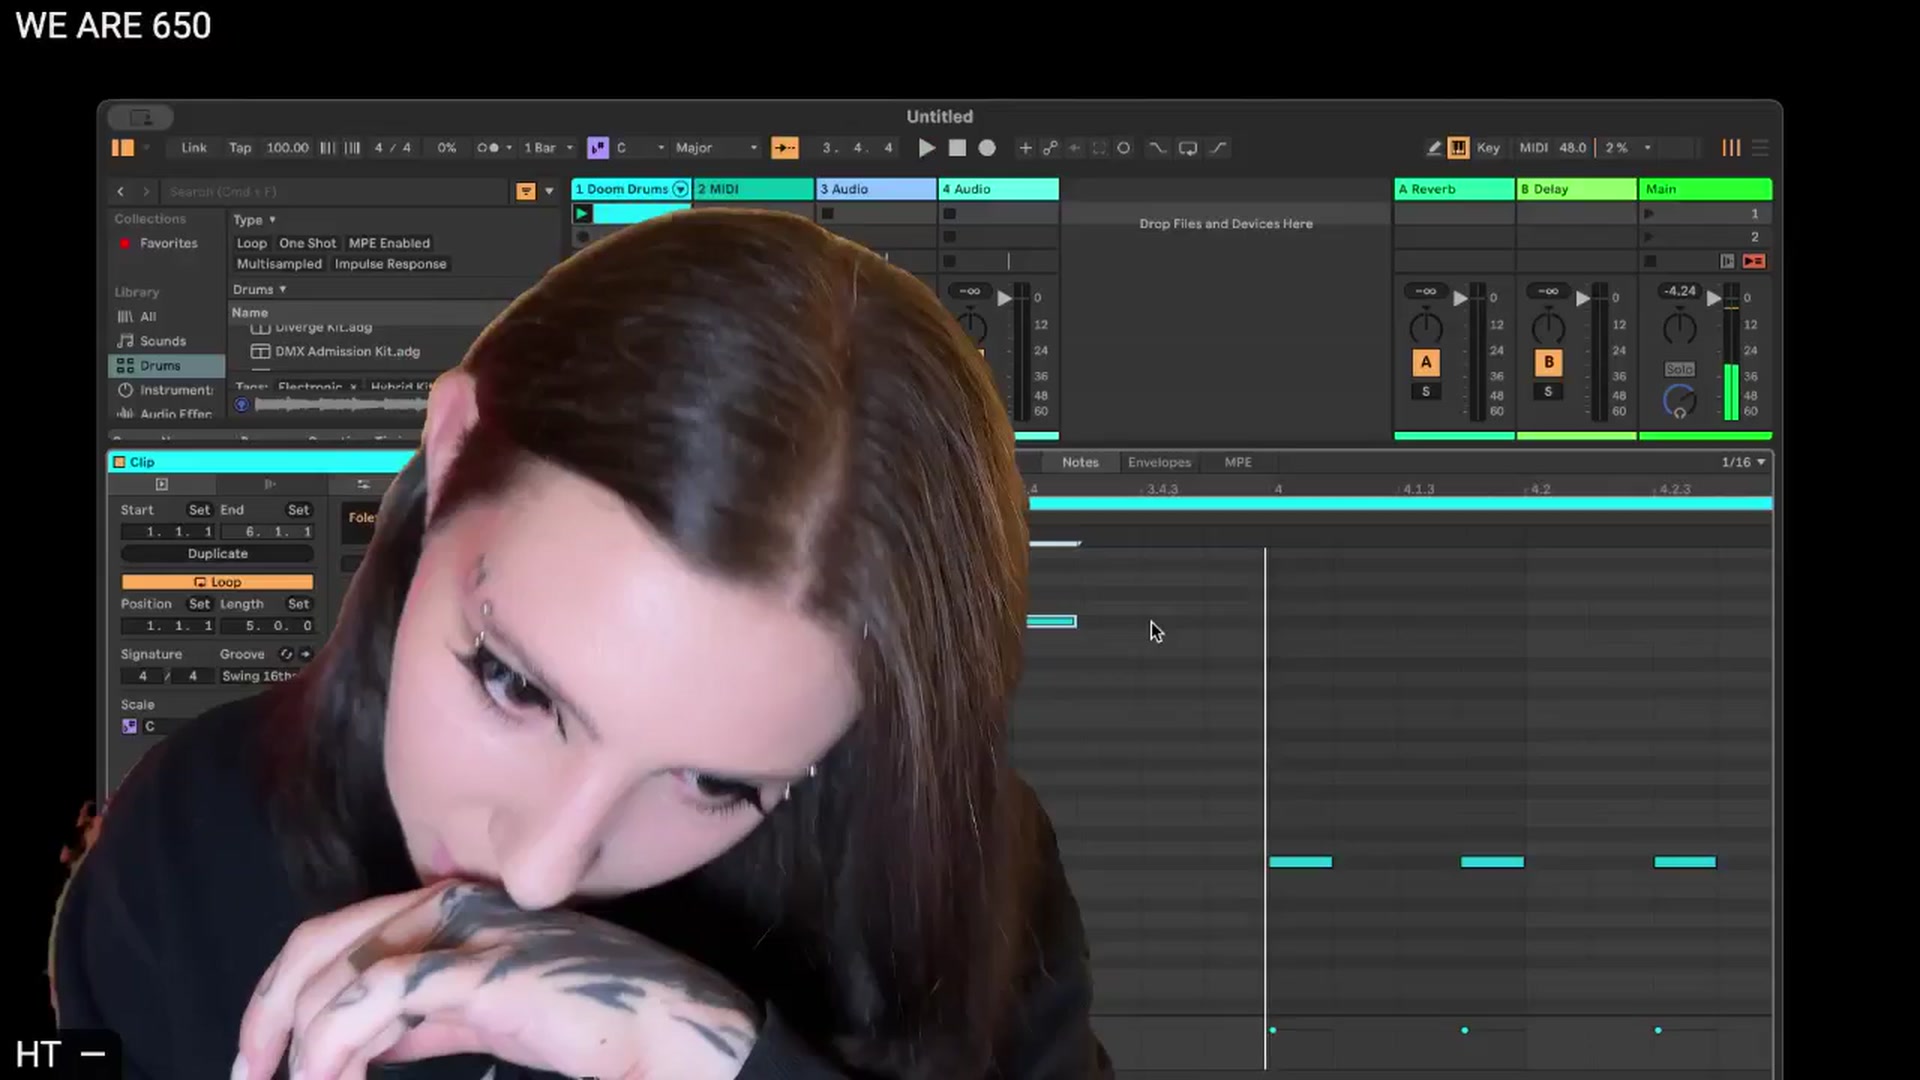Image resolution: width=1920 pixels, height=1080 pixels.
Task: Switch to the MPE tab
Action: coord(1238,462)
